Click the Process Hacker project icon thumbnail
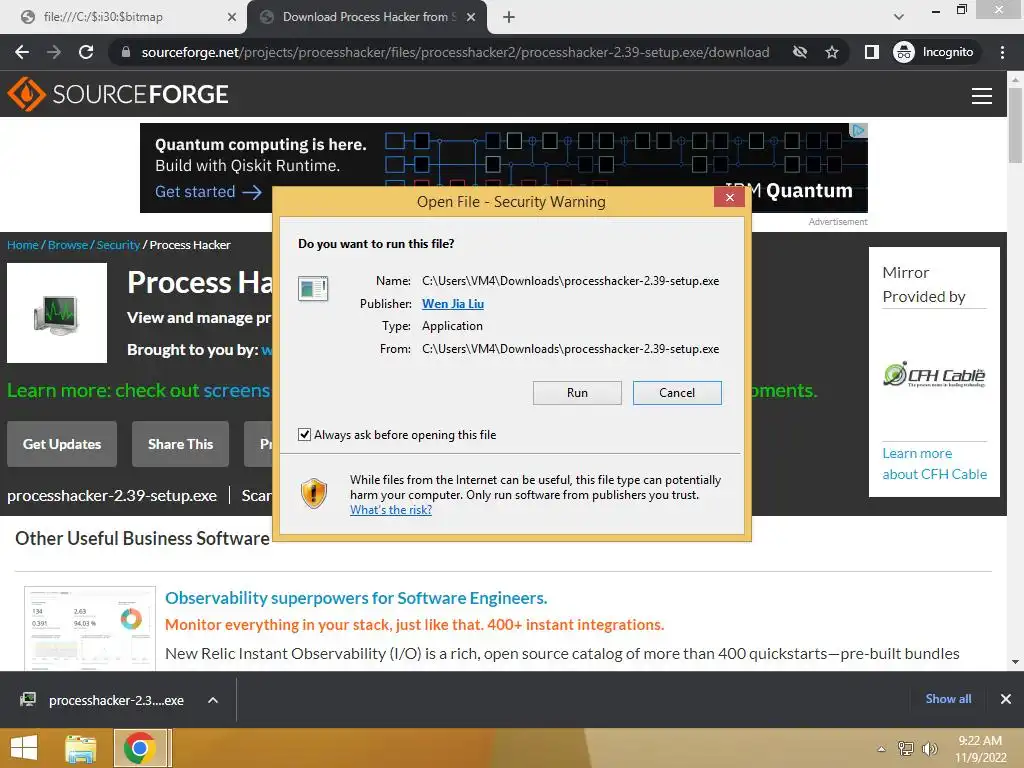The height and width of the screenshot is (768, 1024). 57,313
